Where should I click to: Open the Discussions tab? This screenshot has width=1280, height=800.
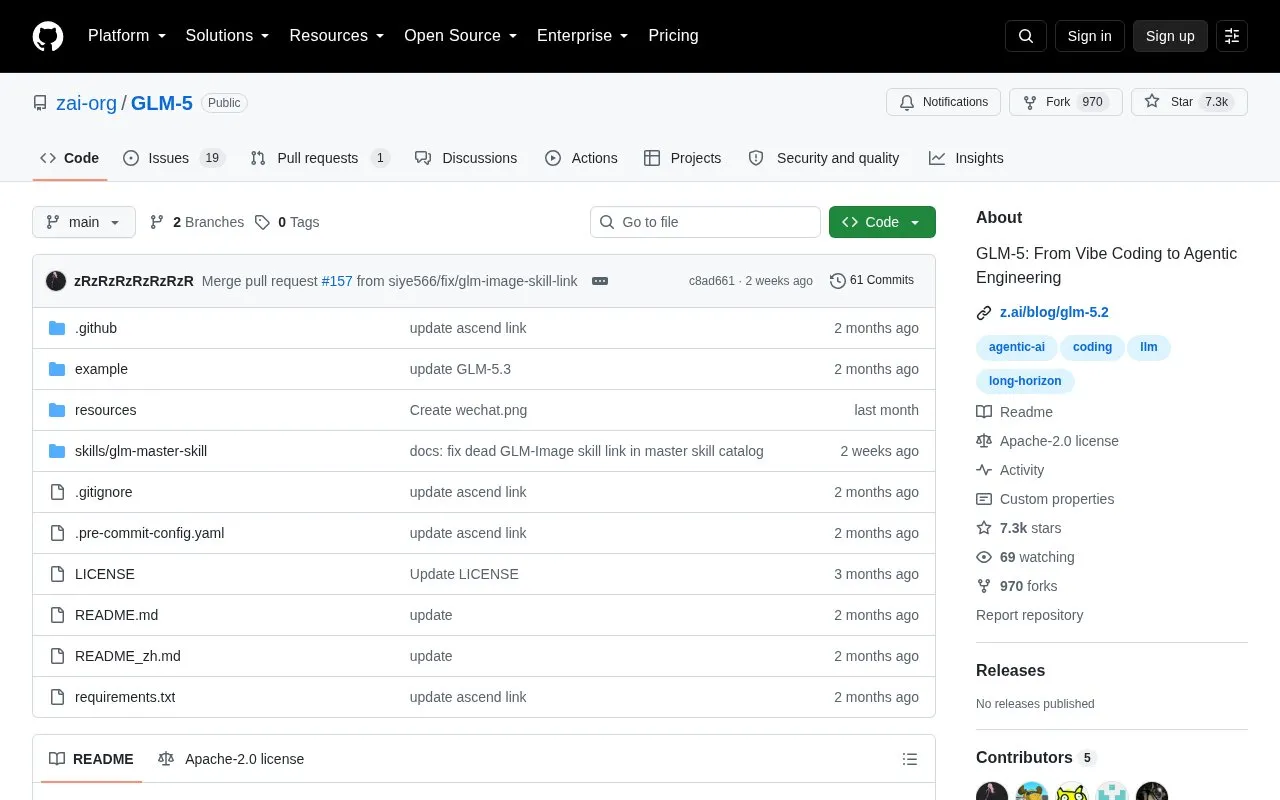coord(466,158)
